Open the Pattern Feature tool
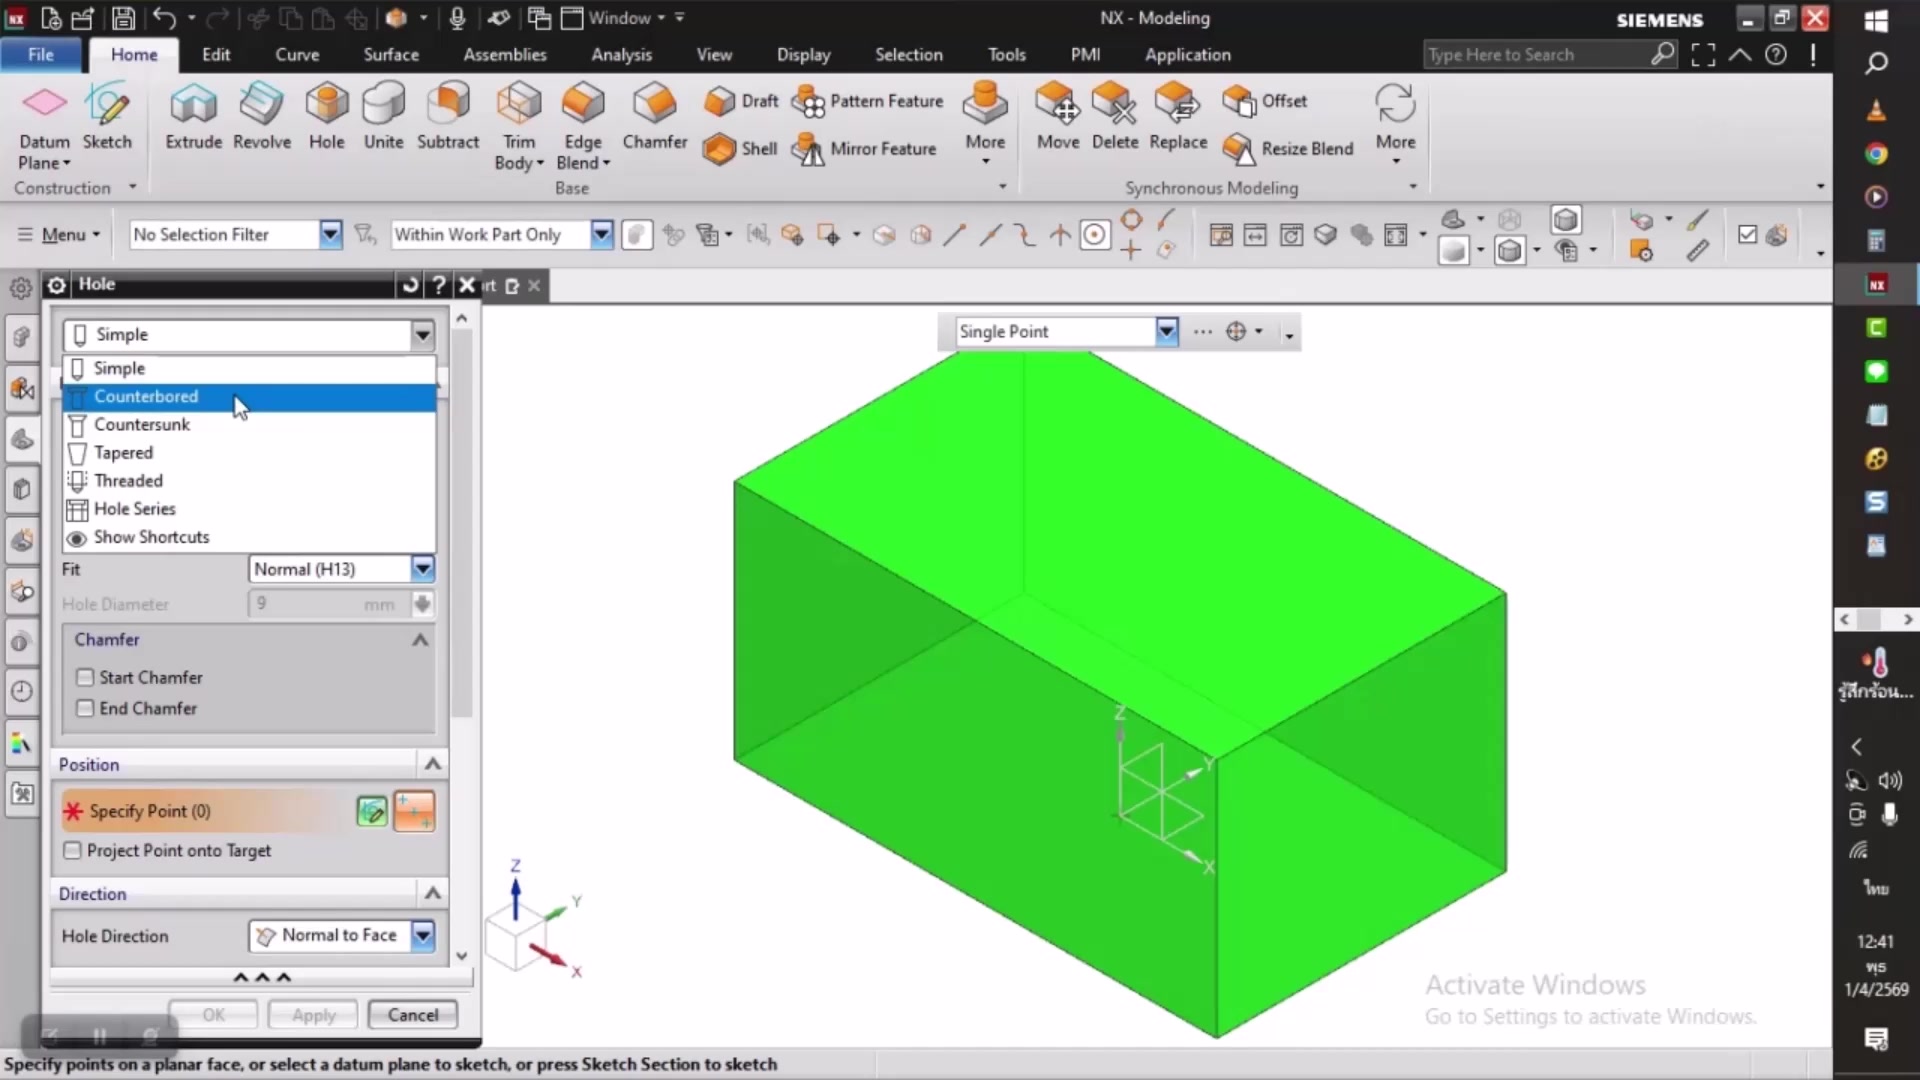 (x=868, y=101)
